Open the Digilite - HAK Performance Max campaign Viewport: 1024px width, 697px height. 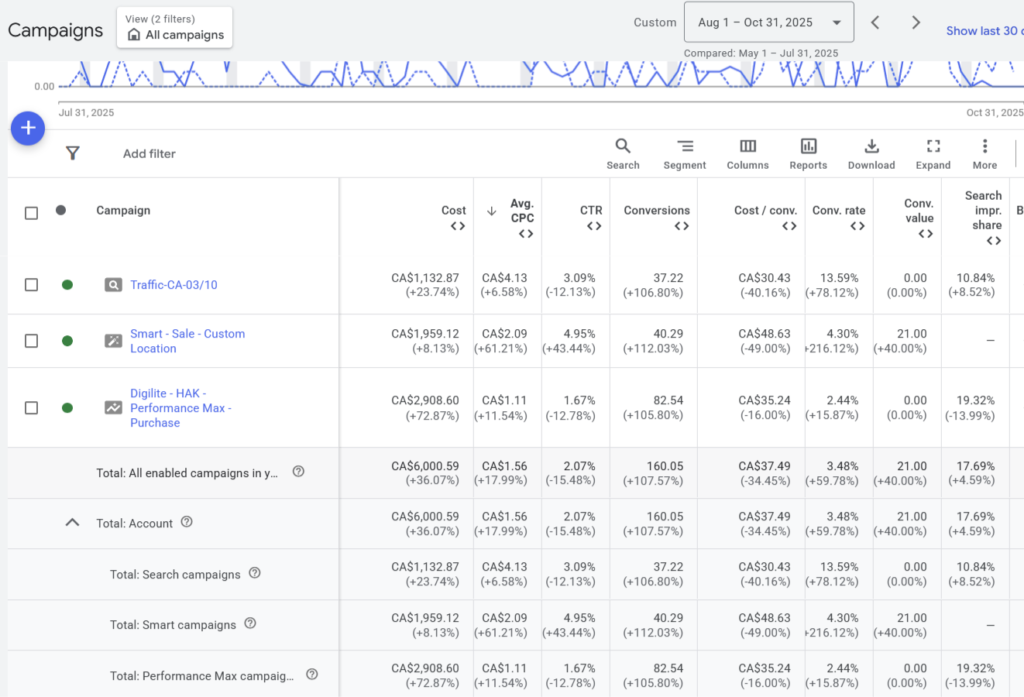(x=180, y=408)
